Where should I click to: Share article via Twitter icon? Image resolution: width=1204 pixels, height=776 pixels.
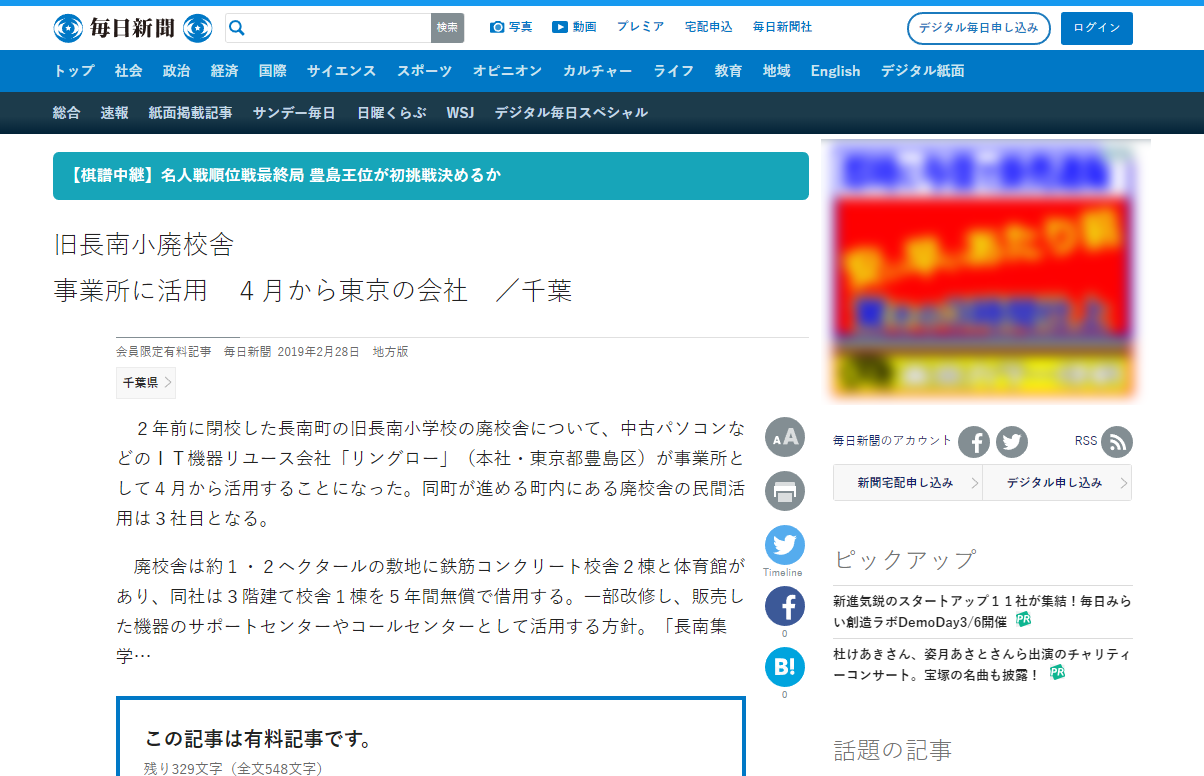point(784,545)
